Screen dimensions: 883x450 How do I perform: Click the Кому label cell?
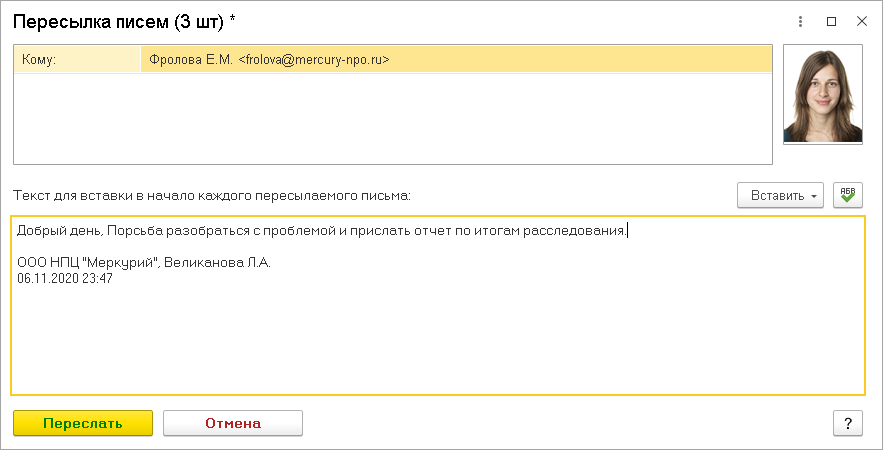pyautogui.click(x=78, y=60)
